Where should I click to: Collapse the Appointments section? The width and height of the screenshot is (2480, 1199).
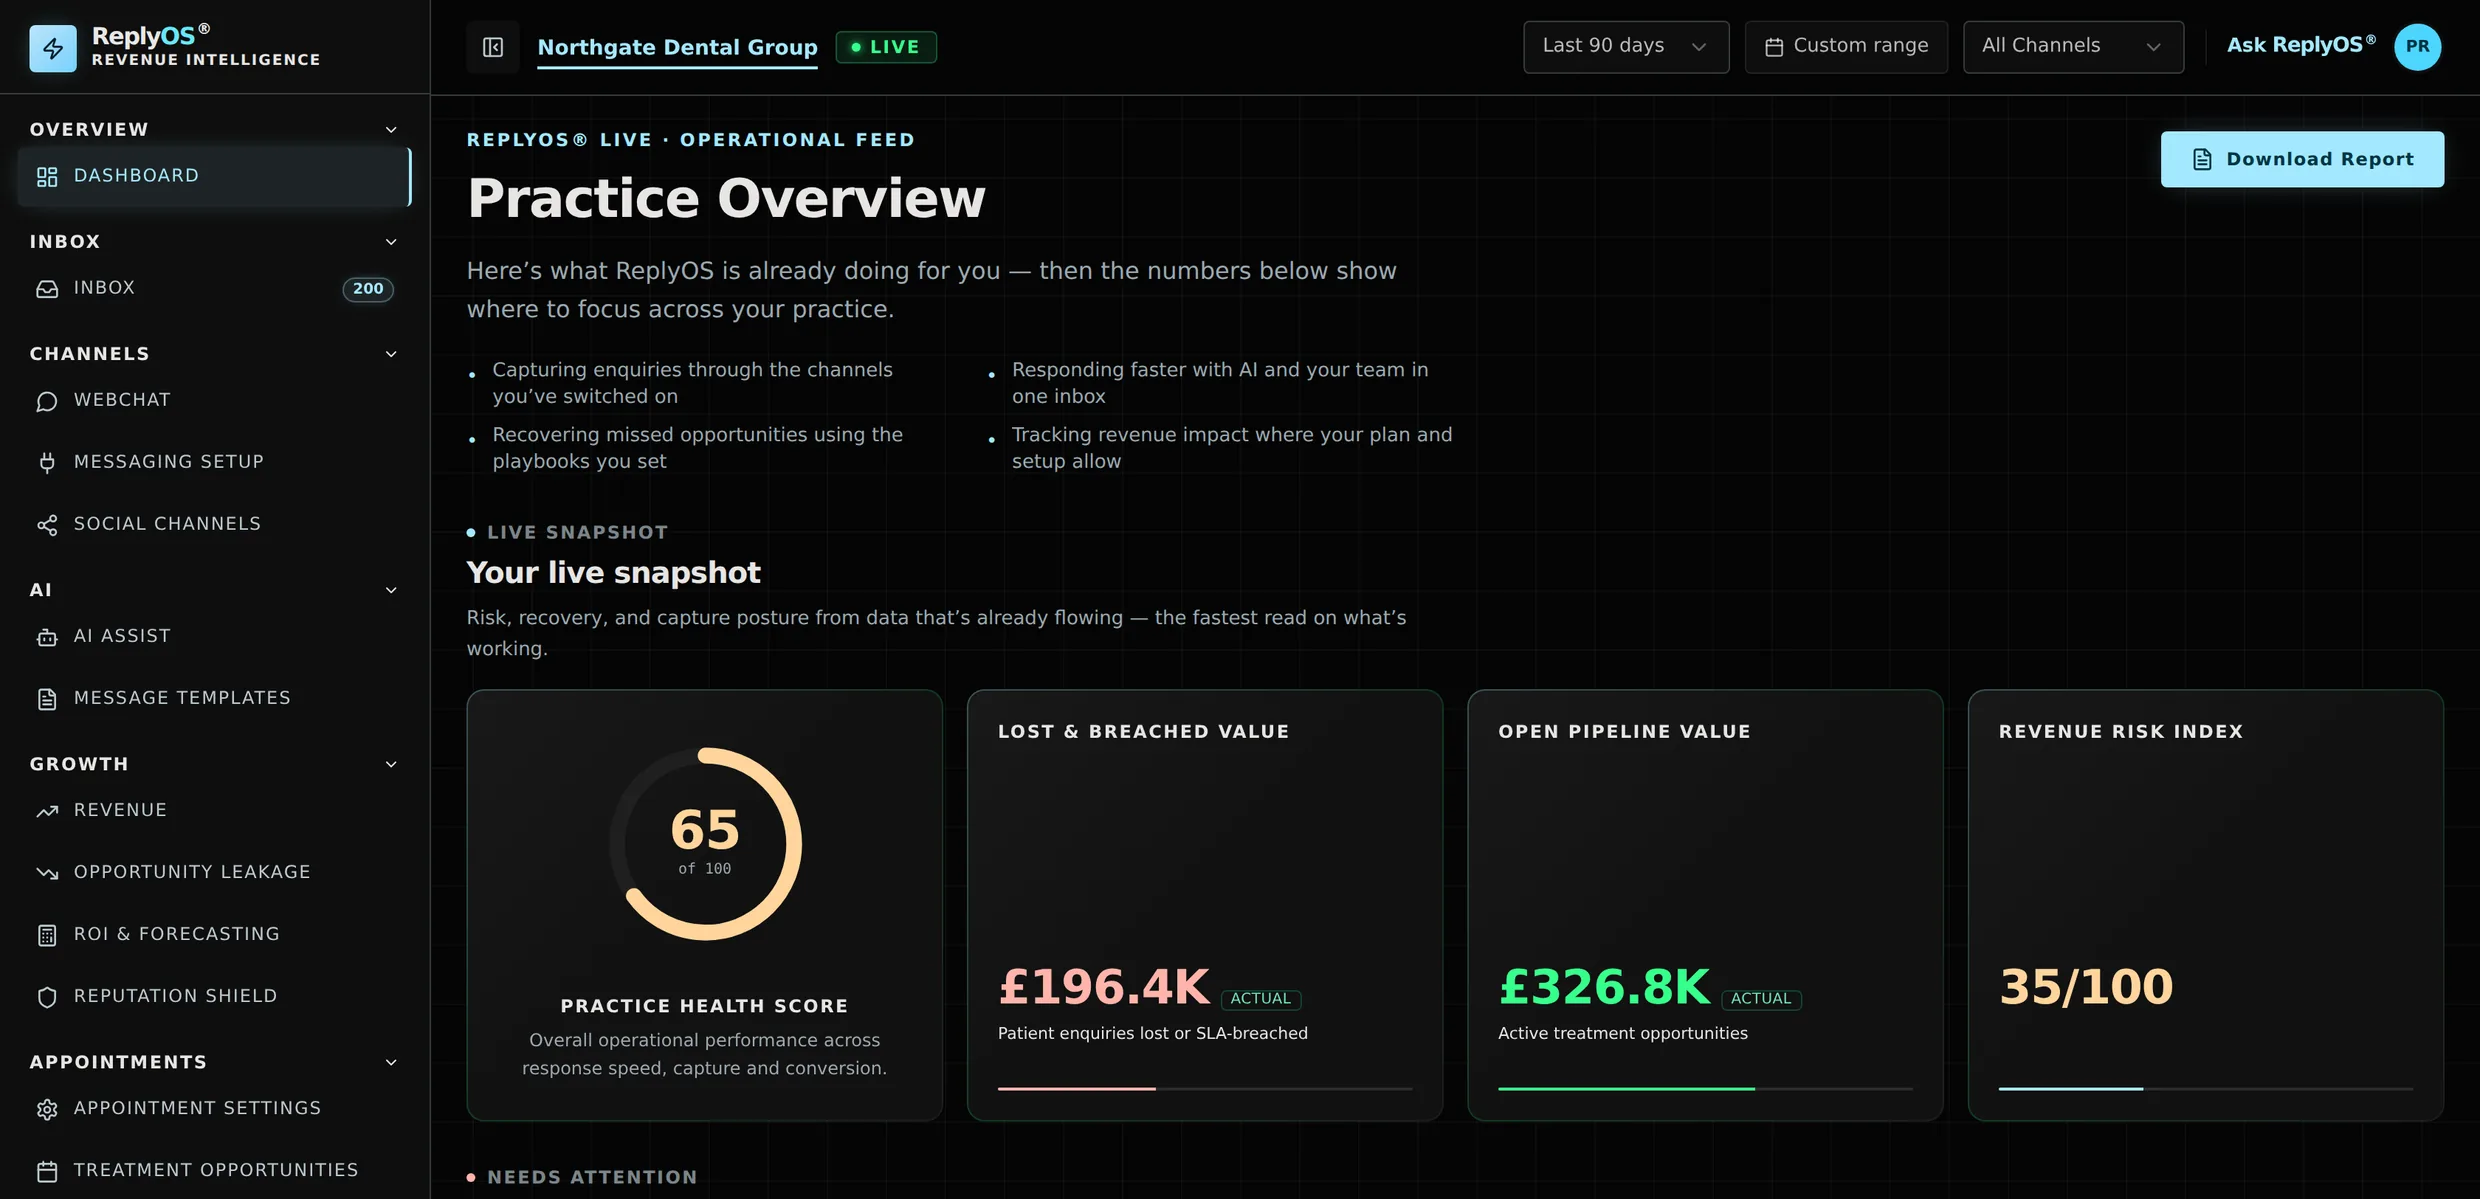click(x=391, y=1062)
